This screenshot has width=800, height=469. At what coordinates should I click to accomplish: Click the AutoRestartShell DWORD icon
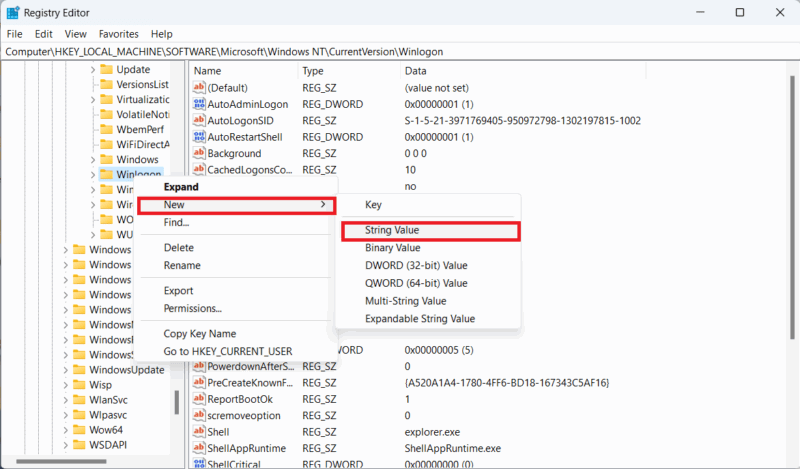point(199,137)
